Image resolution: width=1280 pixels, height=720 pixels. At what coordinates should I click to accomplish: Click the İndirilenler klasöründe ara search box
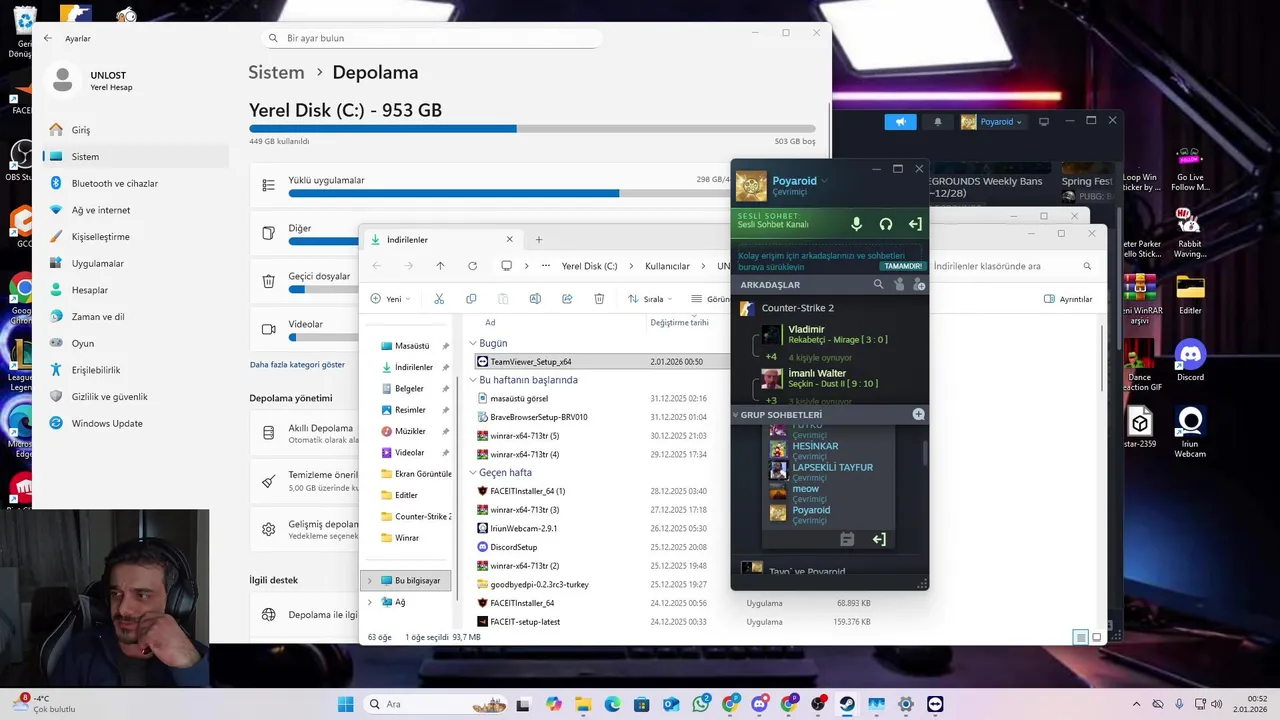[x=1012, y=266]
